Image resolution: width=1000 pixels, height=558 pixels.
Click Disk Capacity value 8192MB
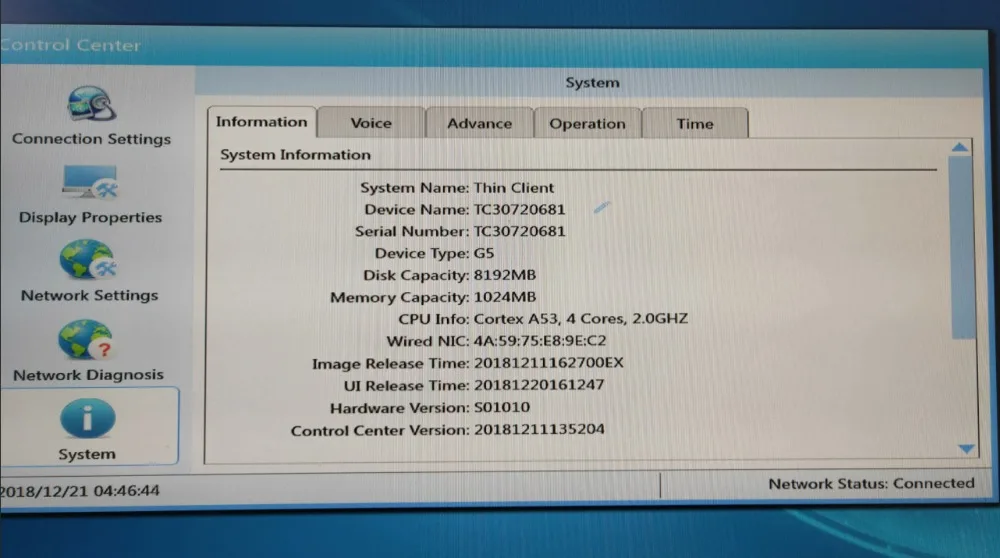click(x=504, y=275)
